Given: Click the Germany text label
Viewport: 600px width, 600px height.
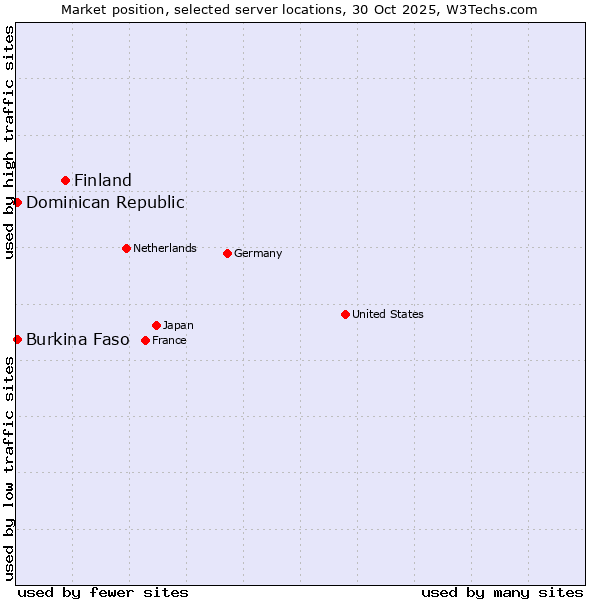Looking at the screenshot, I should (x=258, y=253).
